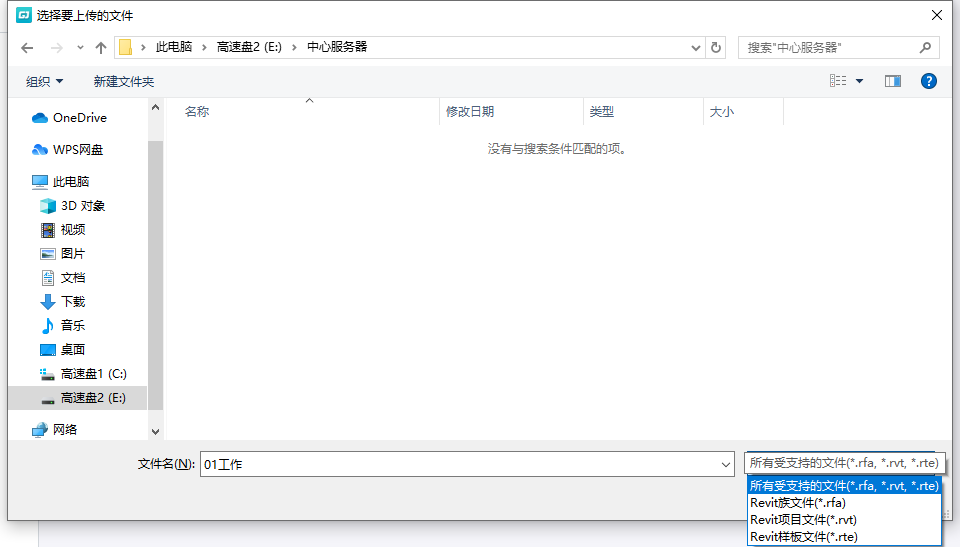The width and height of the screenshot is (960, 547).
Task: Click the back navigation arrow
Action: 27,48
